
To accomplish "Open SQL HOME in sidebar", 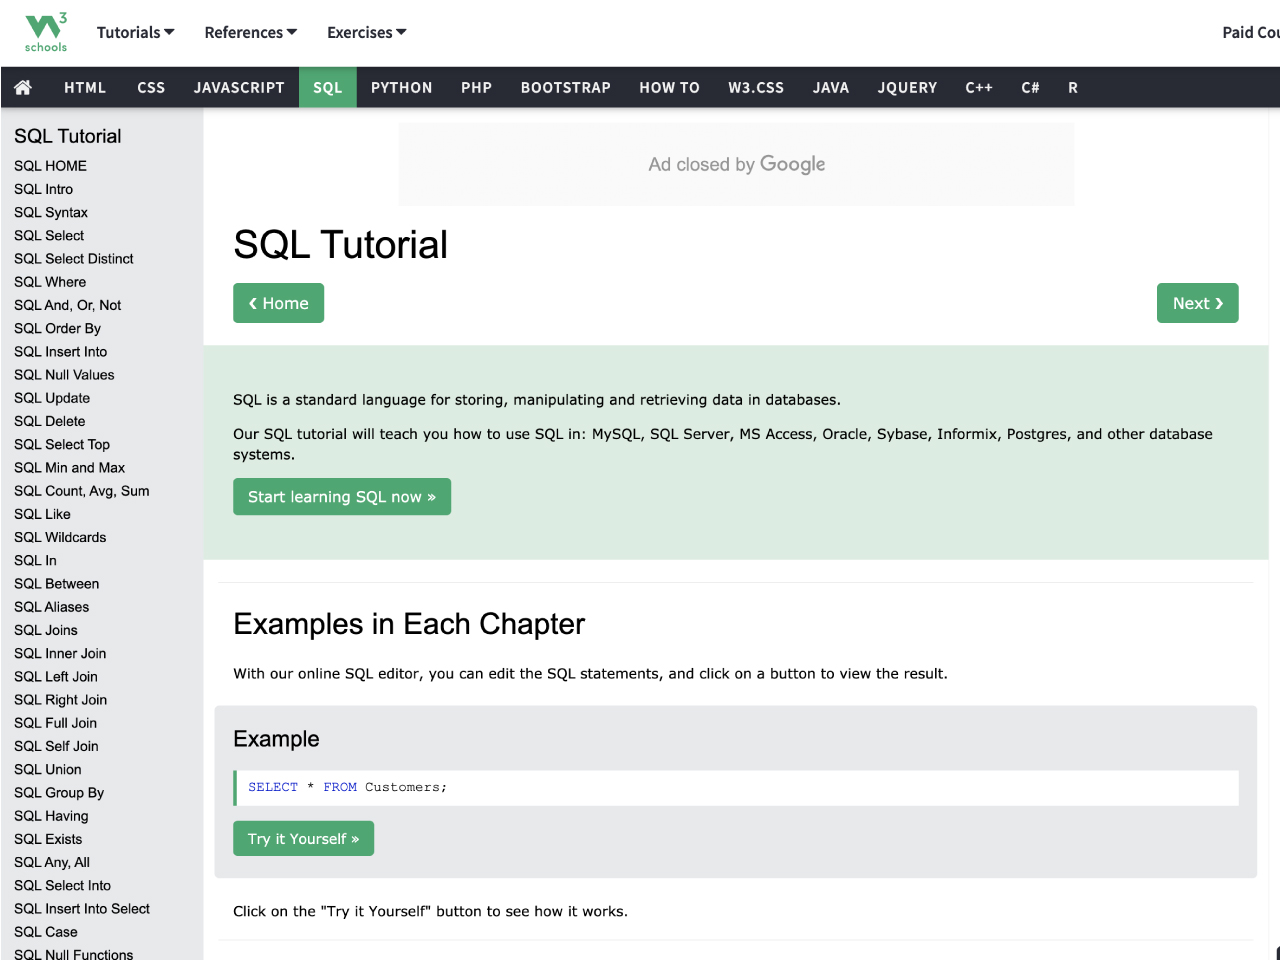I will coord(50,166).
